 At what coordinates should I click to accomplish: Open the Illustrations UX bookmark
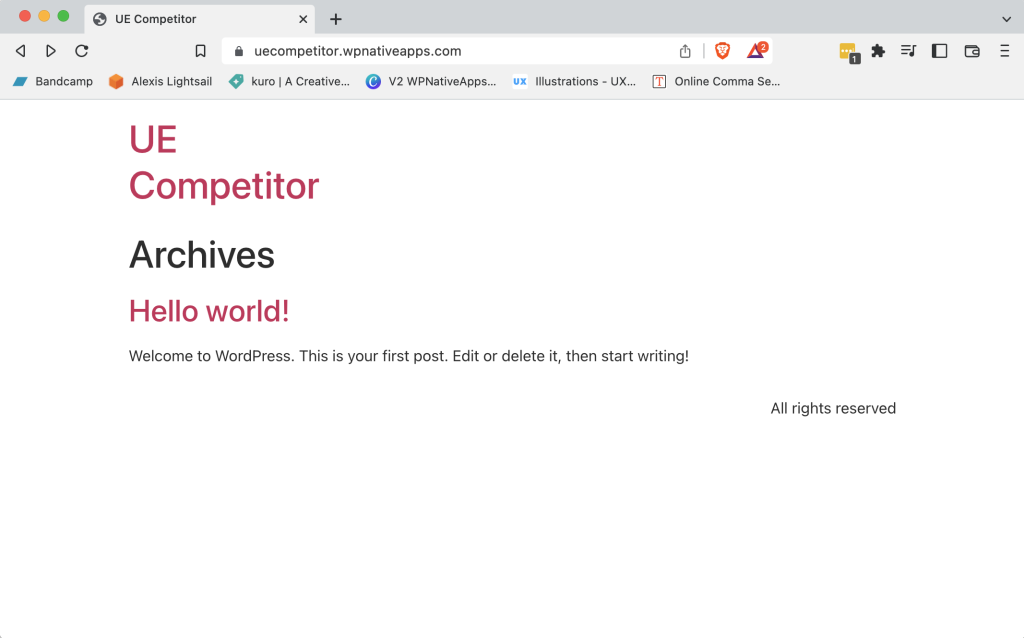click(574, 82)
